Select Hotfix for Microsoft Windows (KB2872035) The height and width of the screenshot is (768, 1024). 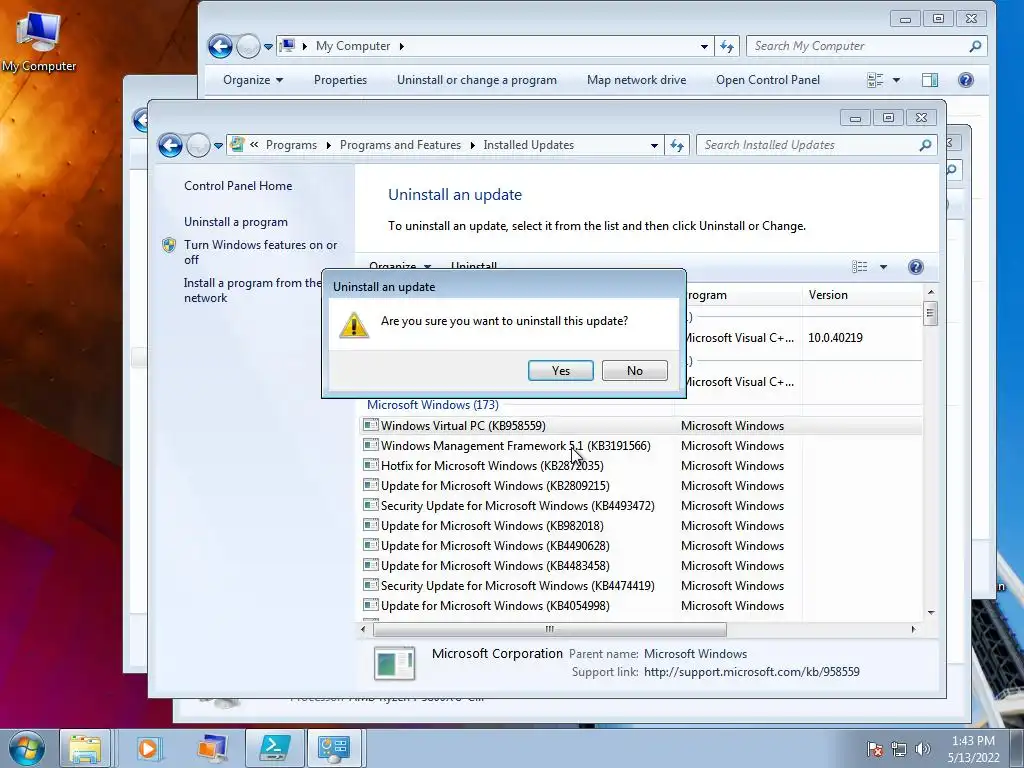(641, 466)
